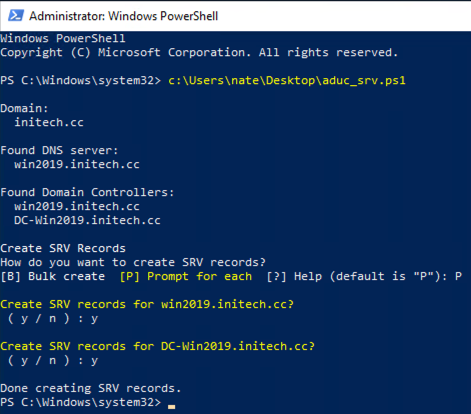This screenshot has height=414, width=471.
Task: Click the [?] Help option text
Action: click(294, 276)
